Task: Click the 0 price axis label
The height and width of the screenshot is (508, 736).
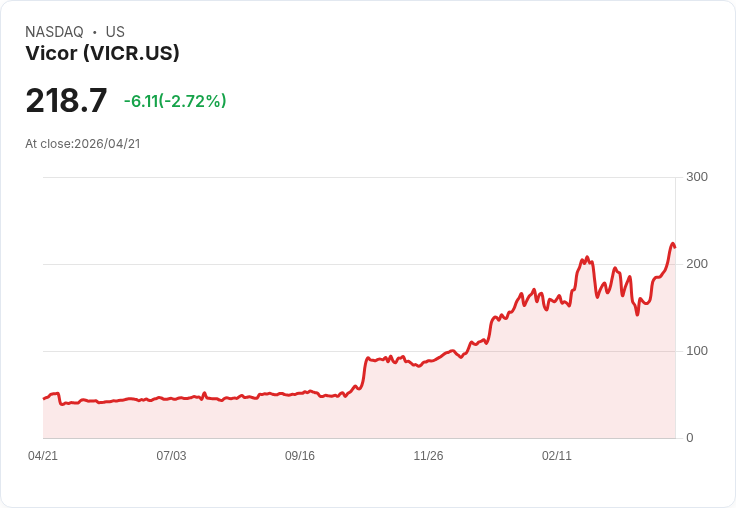Action: (690, 438)
